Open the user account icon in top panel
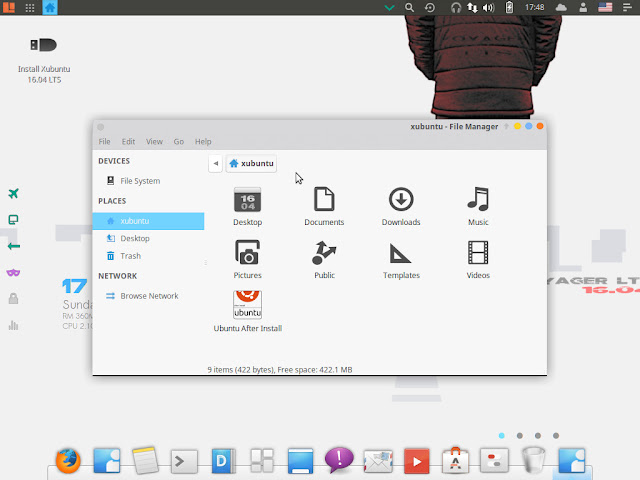Image resolution: width=640 pixels, height=480 pixels. [583, 7]
